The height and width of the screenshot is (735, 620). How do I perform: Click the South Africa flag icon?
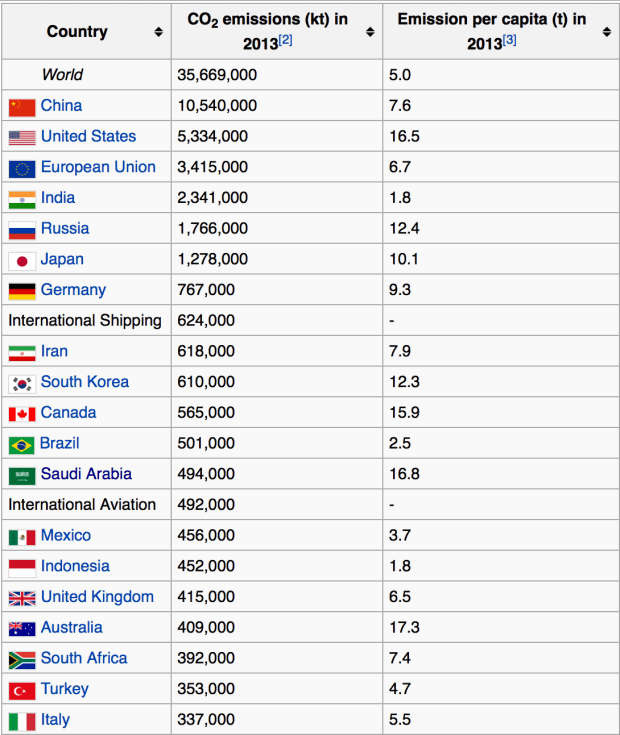tap(22, 659)
